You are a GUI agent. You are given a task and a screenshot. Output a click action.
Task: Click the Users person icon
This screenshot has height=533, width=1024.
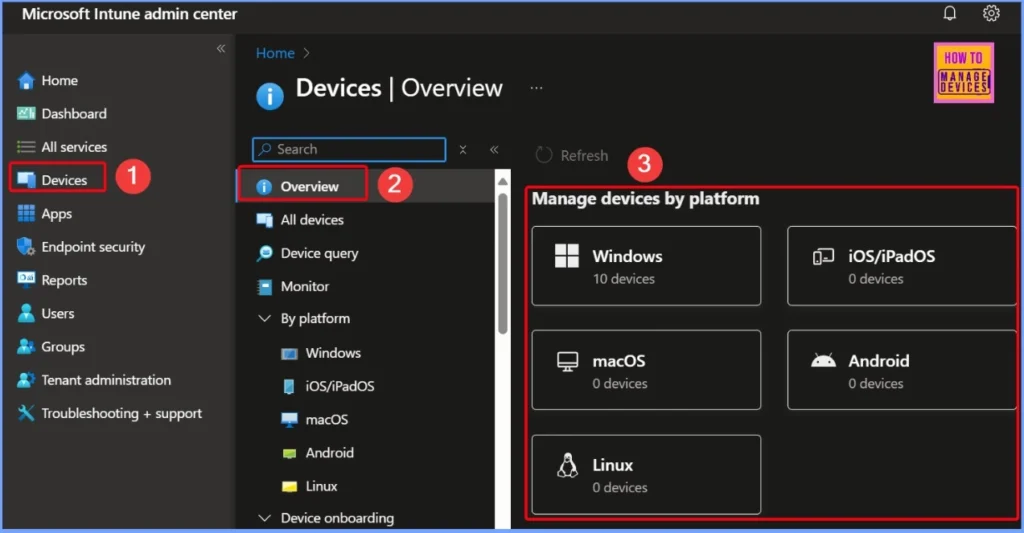pyautogui.click(x=26, y=313)
